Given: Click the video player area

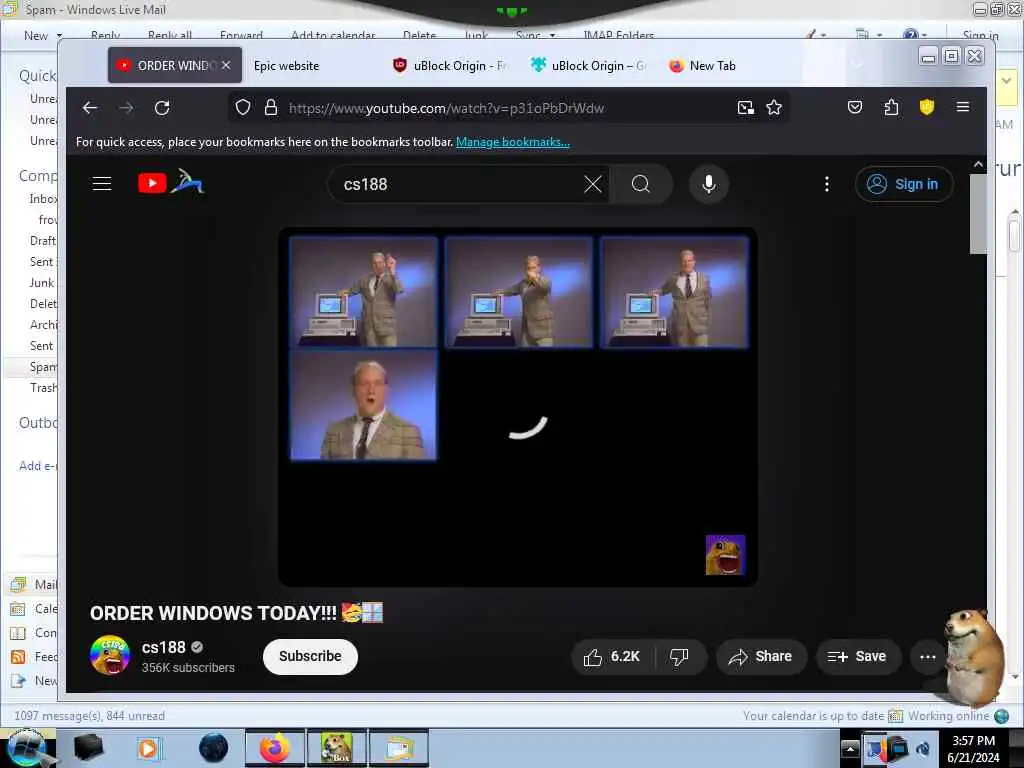Looking at the screenshot, I should coord(517,406).
